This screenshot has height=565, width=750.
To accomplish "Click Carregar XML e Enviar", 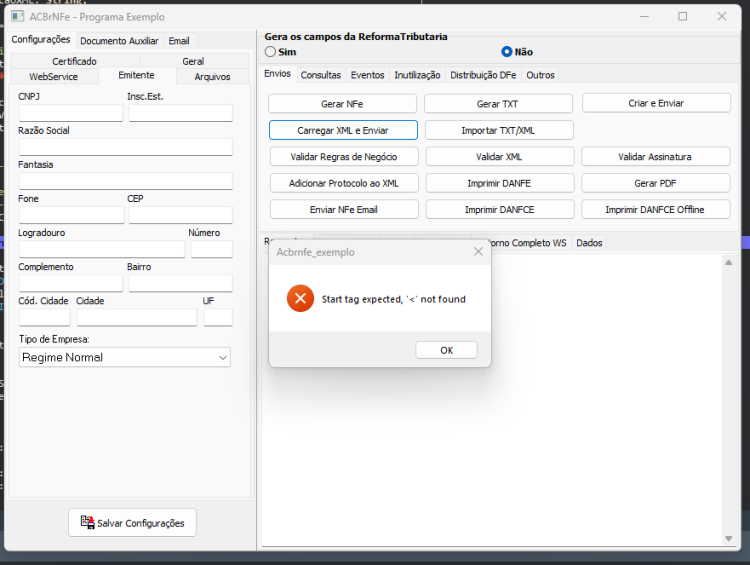I will 343,130.
